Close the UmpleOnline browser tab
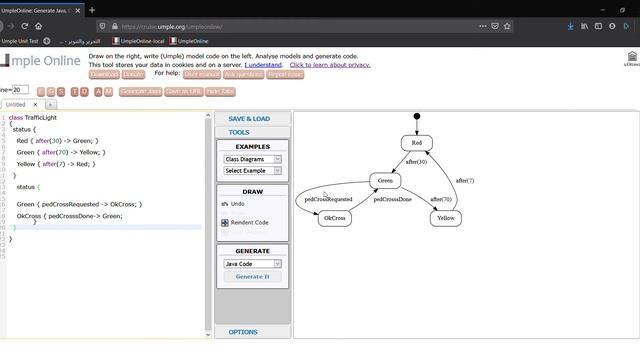Image resolution: width=640 pixels, height=360 pixels. [x=78, y=11]
